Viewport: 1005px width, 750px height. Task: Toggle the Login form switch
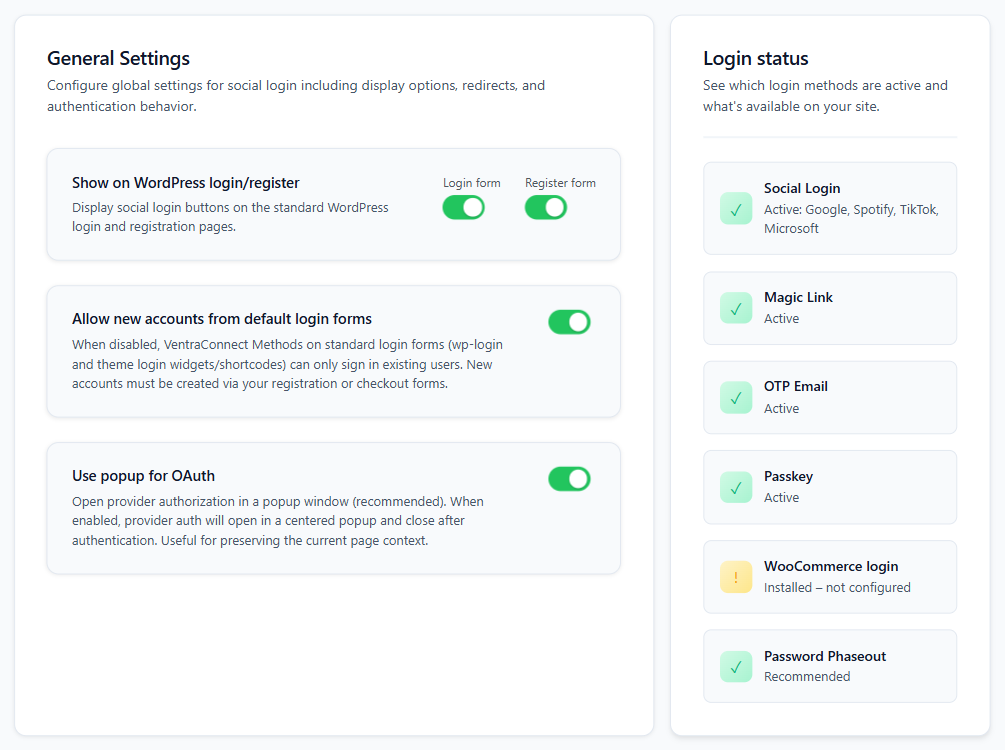(463, 208)
